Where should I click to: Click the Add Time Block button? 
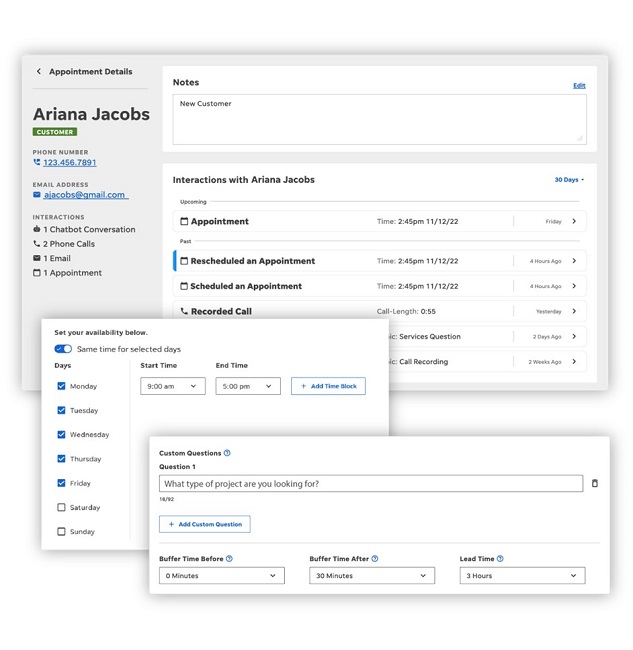328,386
